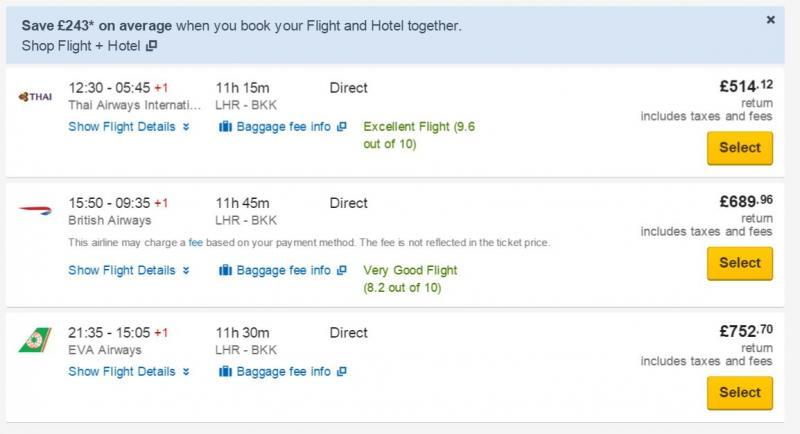Click the British Airways logo icon

click(33, 211)
